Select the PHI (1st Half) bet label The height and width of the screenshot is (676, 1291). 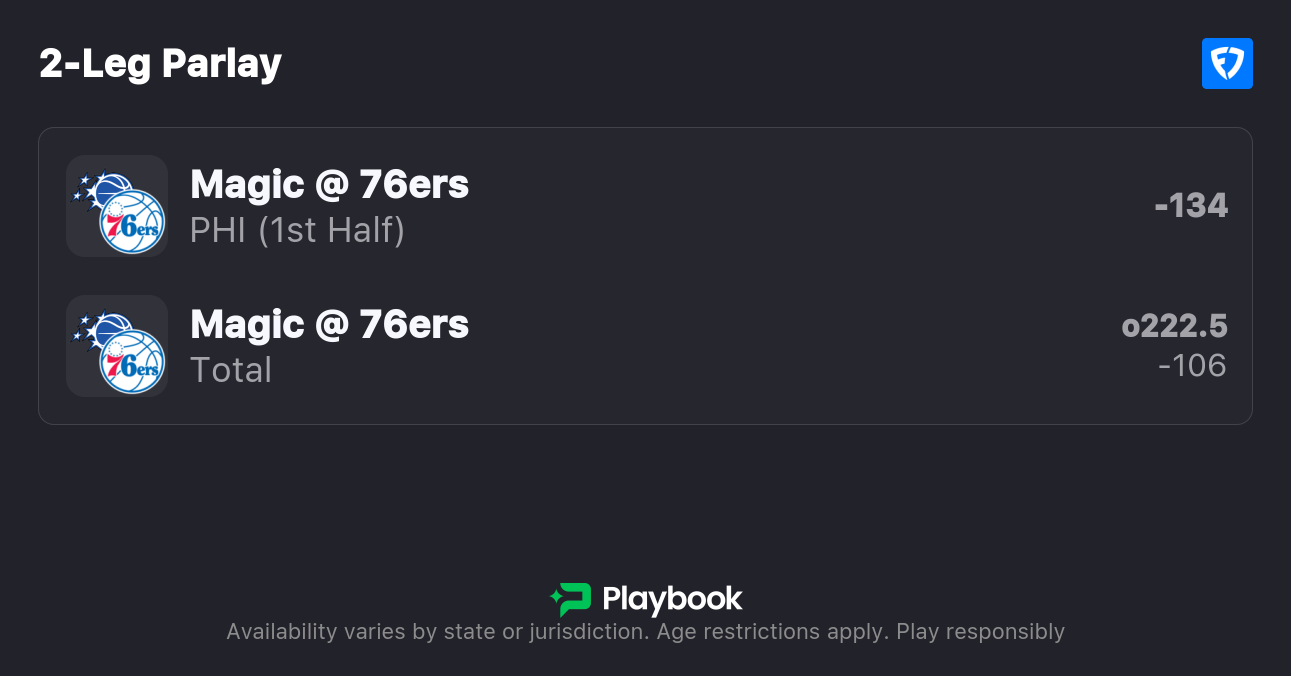pos(297,230)
